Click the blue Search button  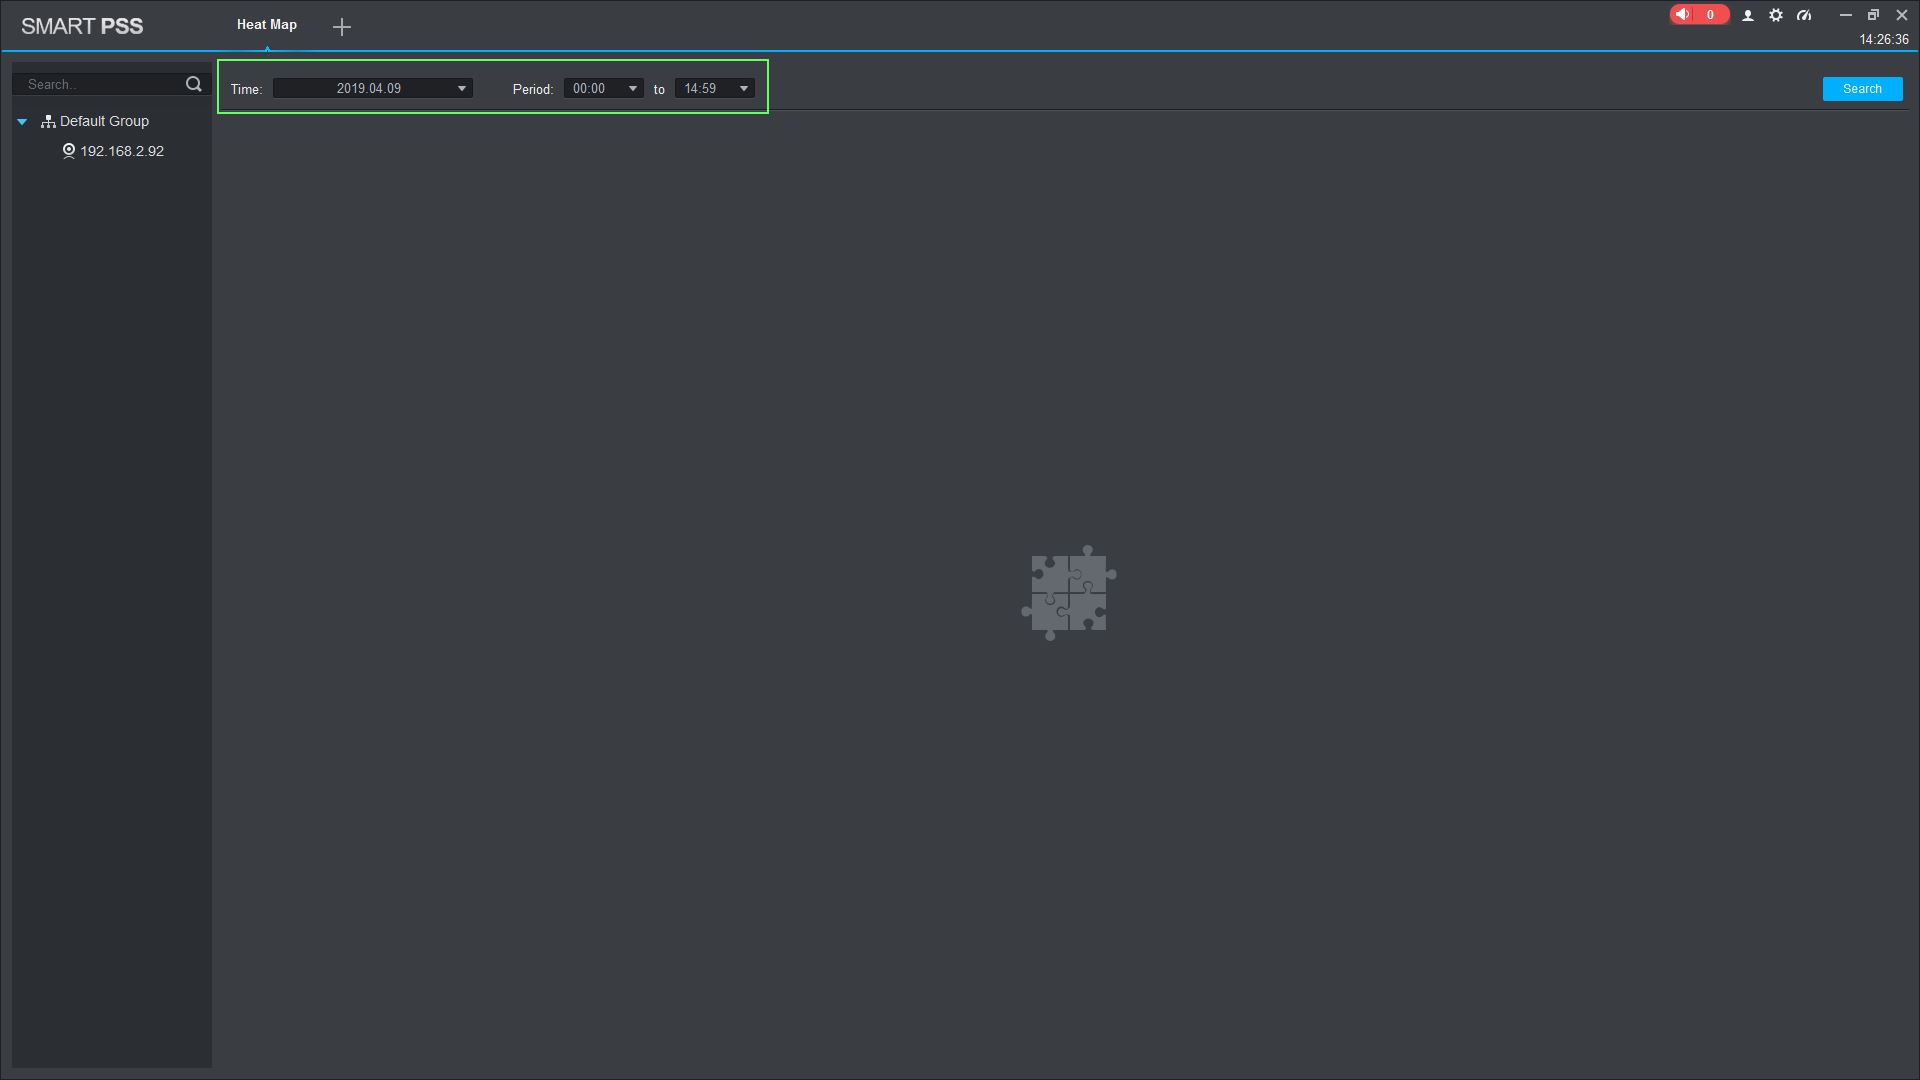pyautogui.click(x=1862, y=89)
